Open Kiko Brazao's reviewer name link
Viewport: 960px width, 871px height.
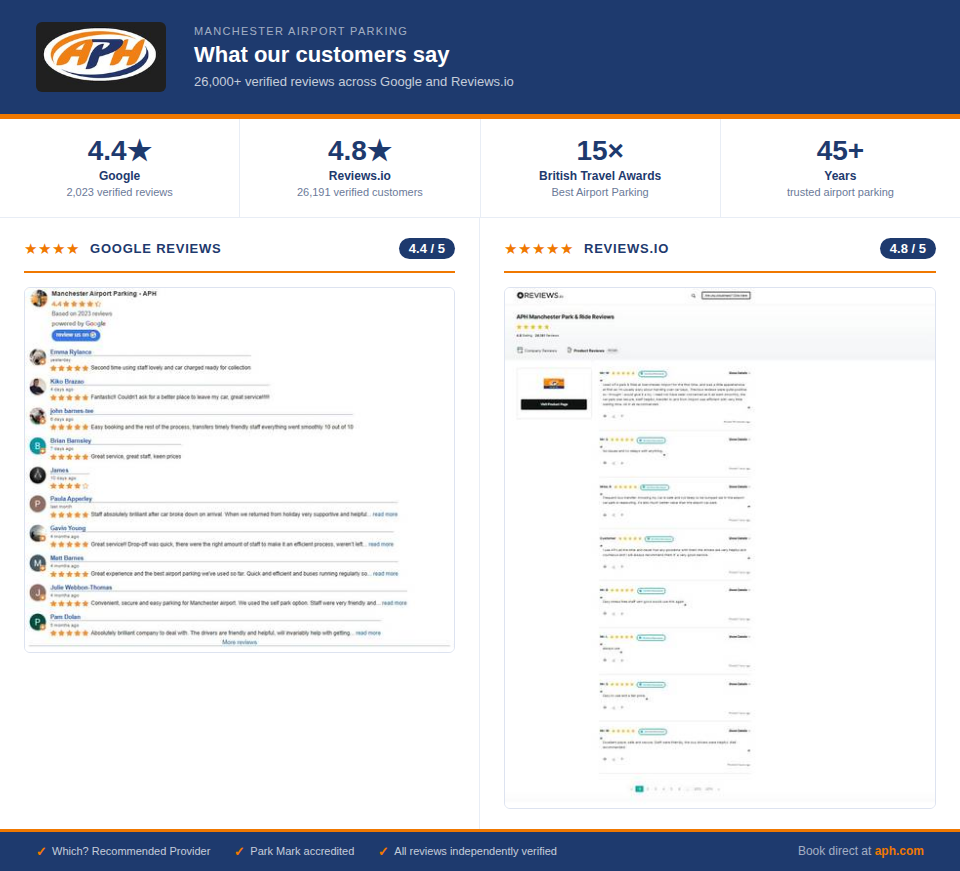tap(67, 381)
